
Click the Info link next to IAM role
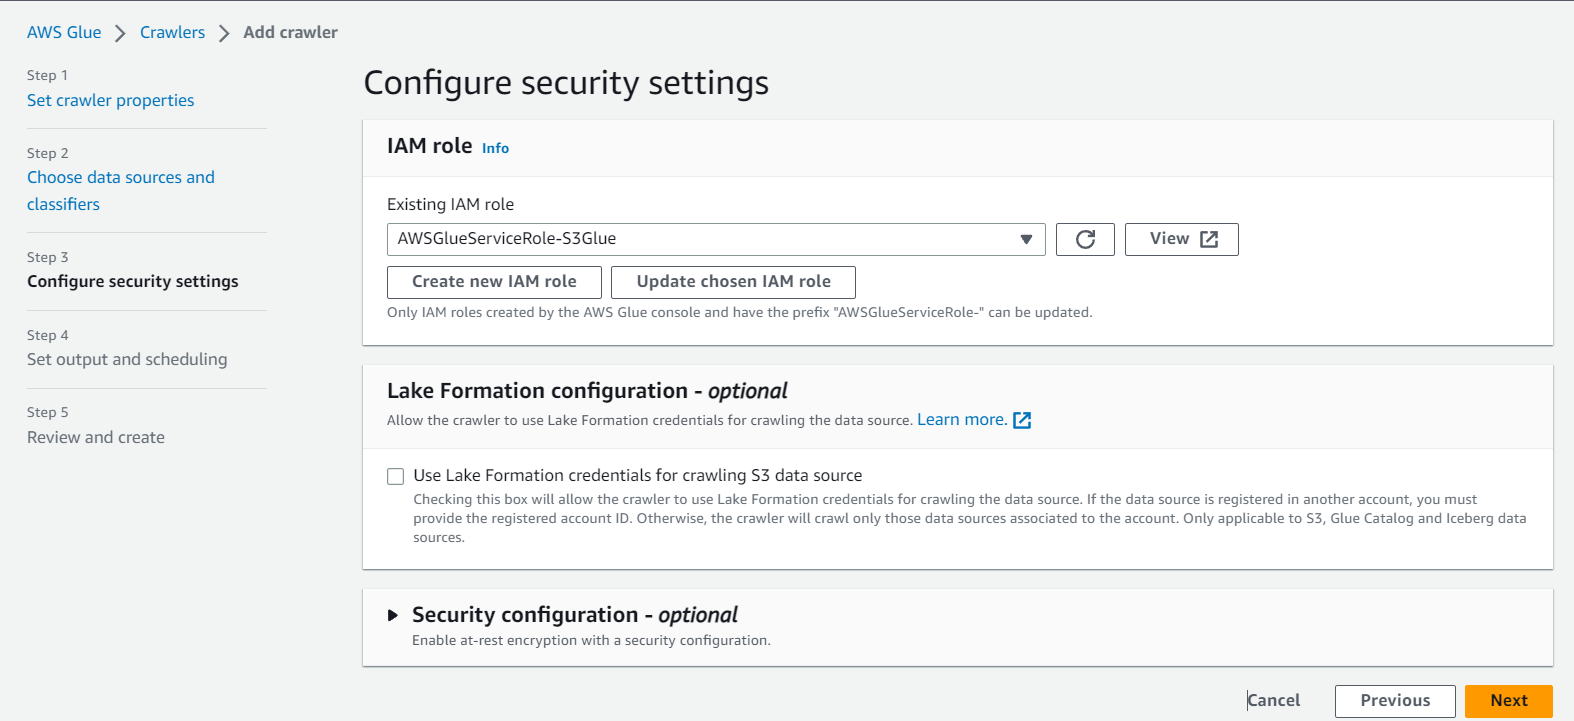495,148
